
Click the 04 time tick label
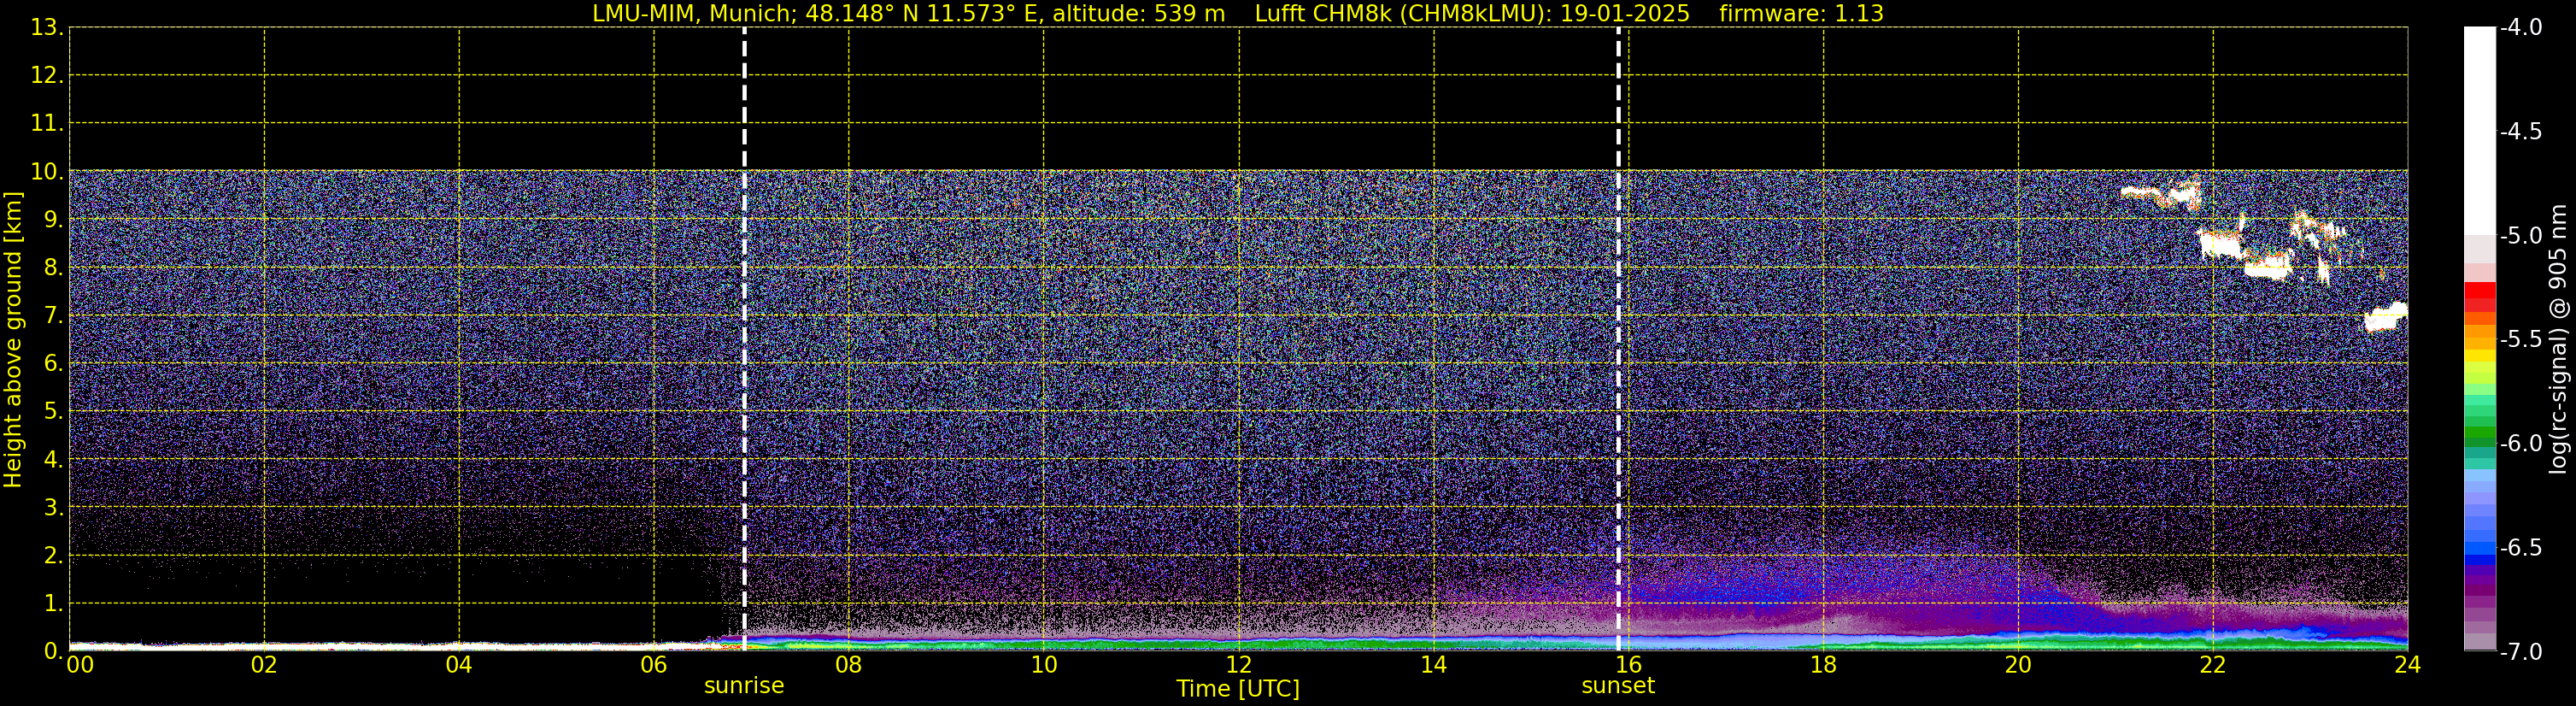coord(459,665)
